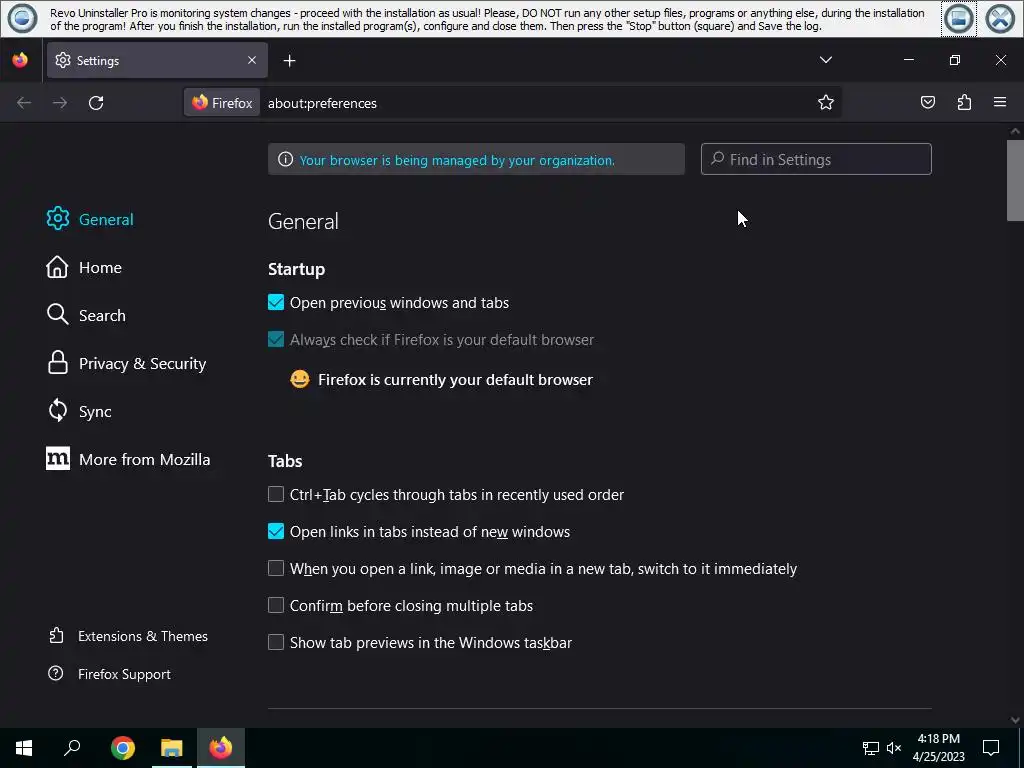Open a new tab with plus button
The width and height of the screenshot is (1024, 768).
pos(289,61)
